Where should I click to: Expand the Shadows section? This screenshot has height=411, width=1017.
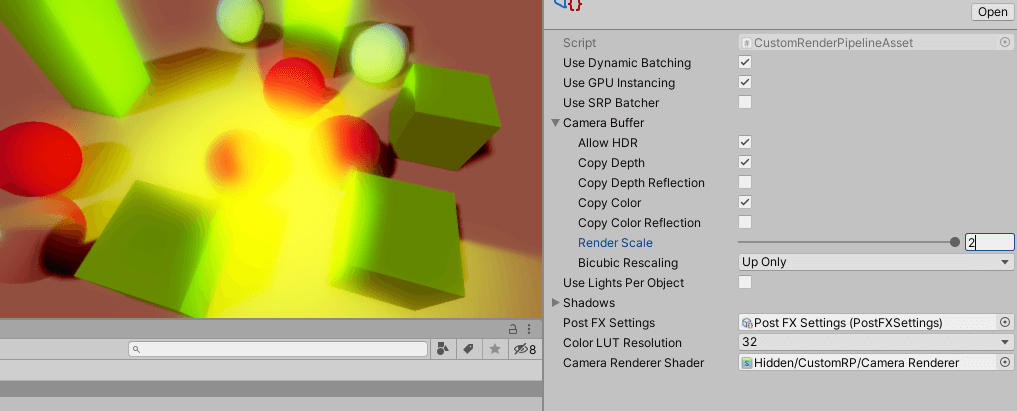(556, 302)
